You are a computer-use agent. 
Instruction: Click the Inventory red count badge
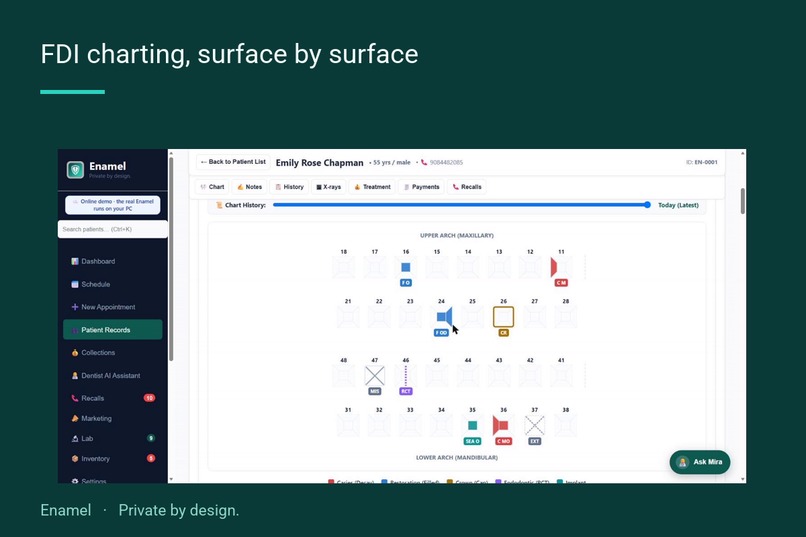pos(151,458)
